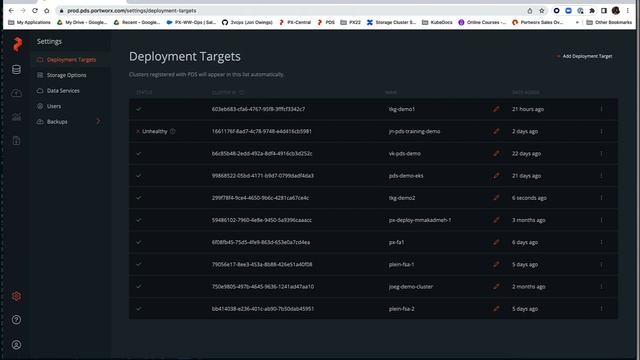Open actions menu for jn-pds-training-demo

click(601, 131)
